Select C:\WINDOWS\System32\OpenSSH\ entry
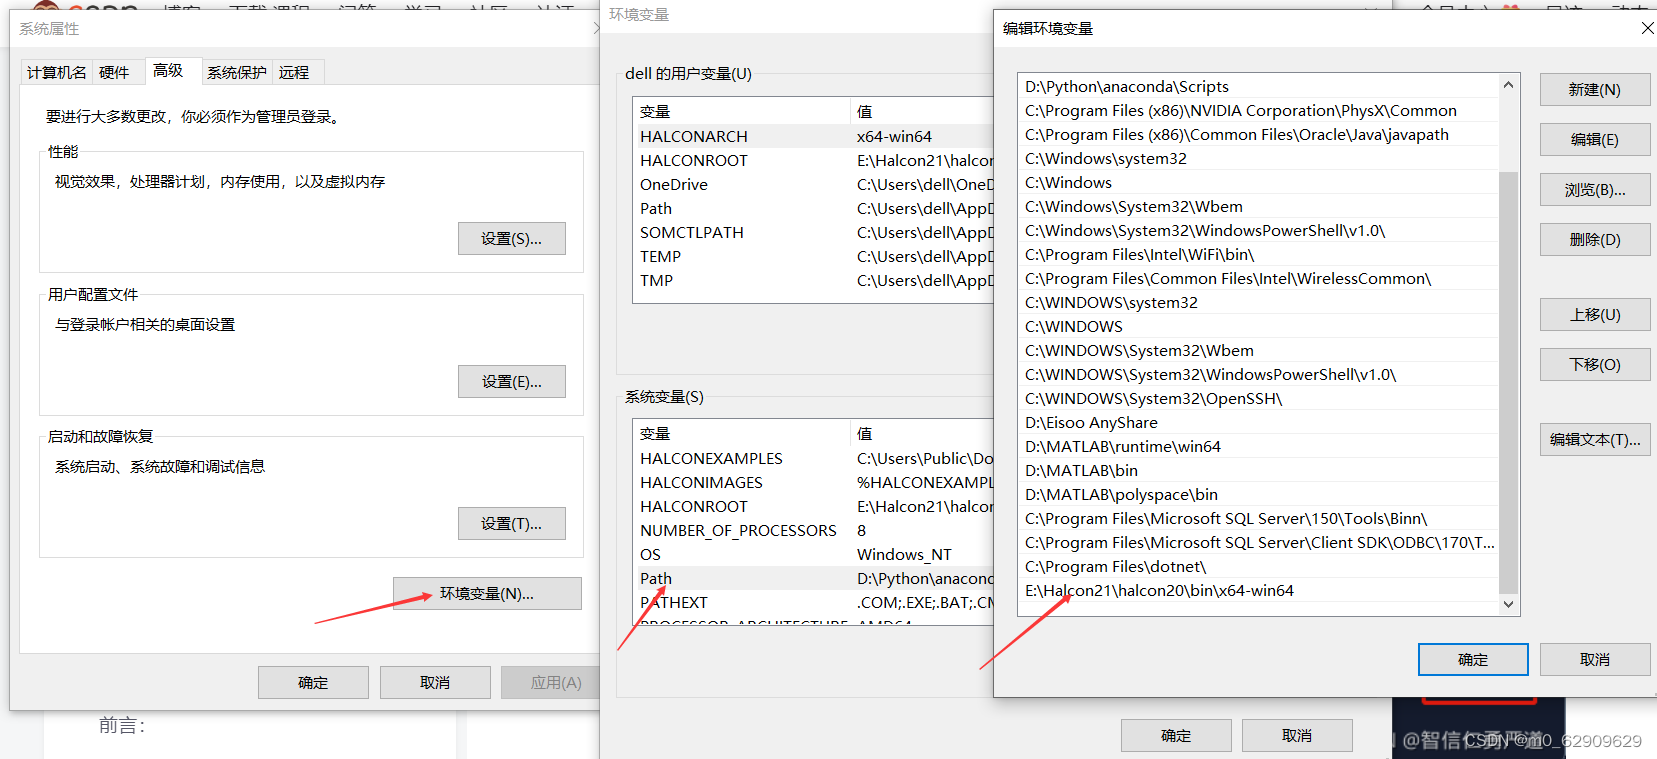This screenshot has height=759, width=1657. tap(1258, 399)
